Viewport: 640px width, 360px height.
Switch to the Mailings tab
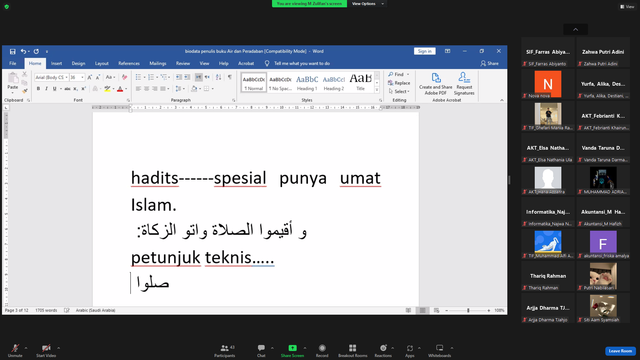(x=158, y=63)
